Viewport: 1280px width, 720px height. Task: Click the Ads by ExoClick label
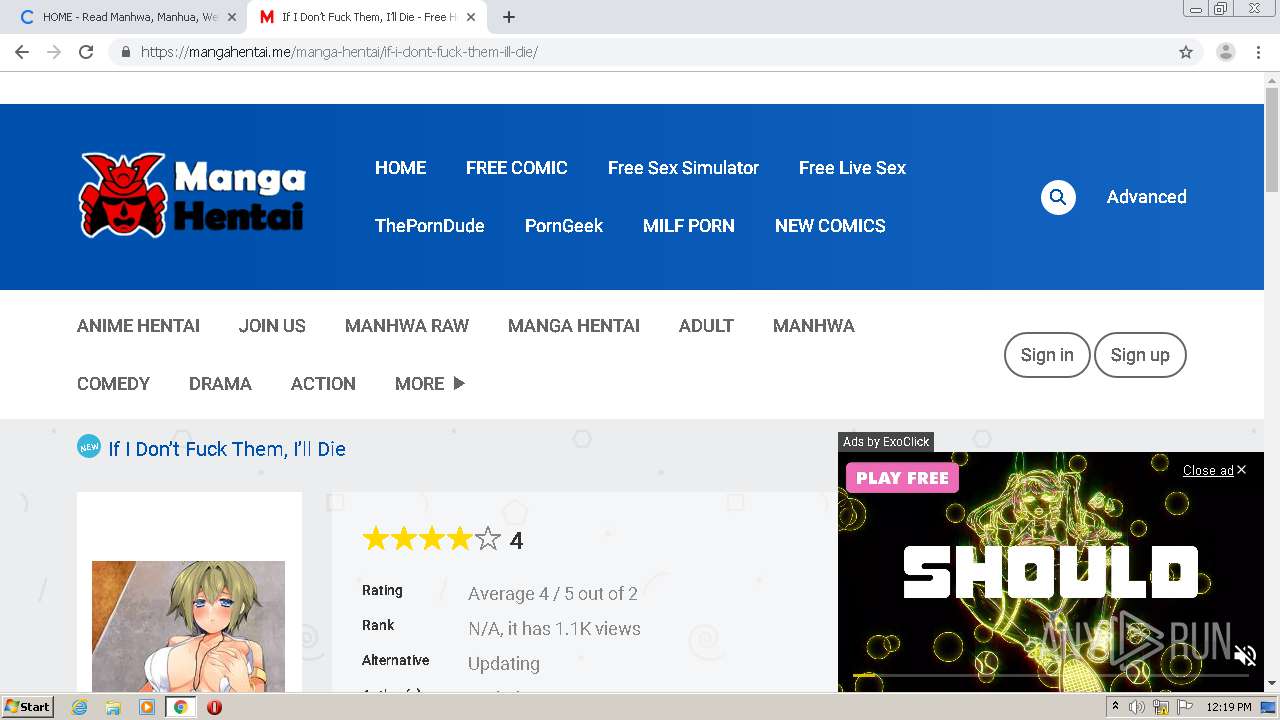click(886, 442)
